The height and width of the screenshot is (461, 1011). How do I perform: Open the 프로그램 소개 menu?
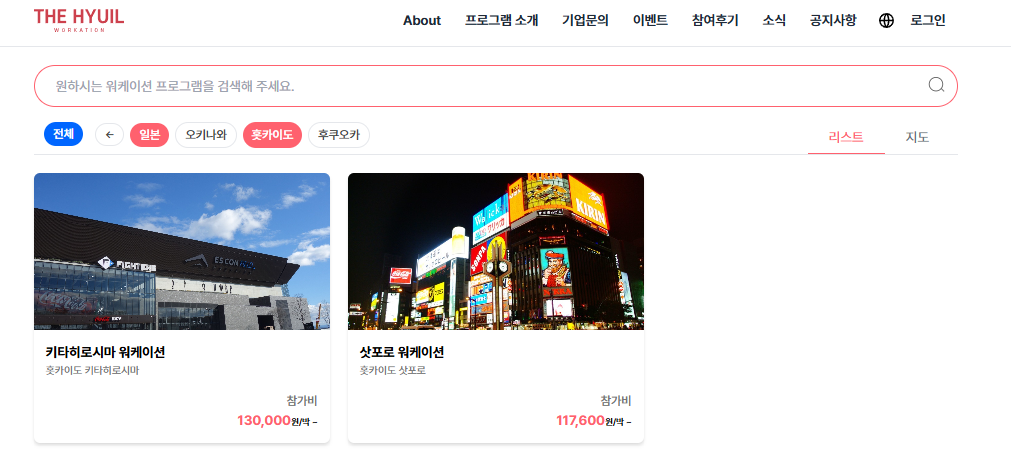502,21
